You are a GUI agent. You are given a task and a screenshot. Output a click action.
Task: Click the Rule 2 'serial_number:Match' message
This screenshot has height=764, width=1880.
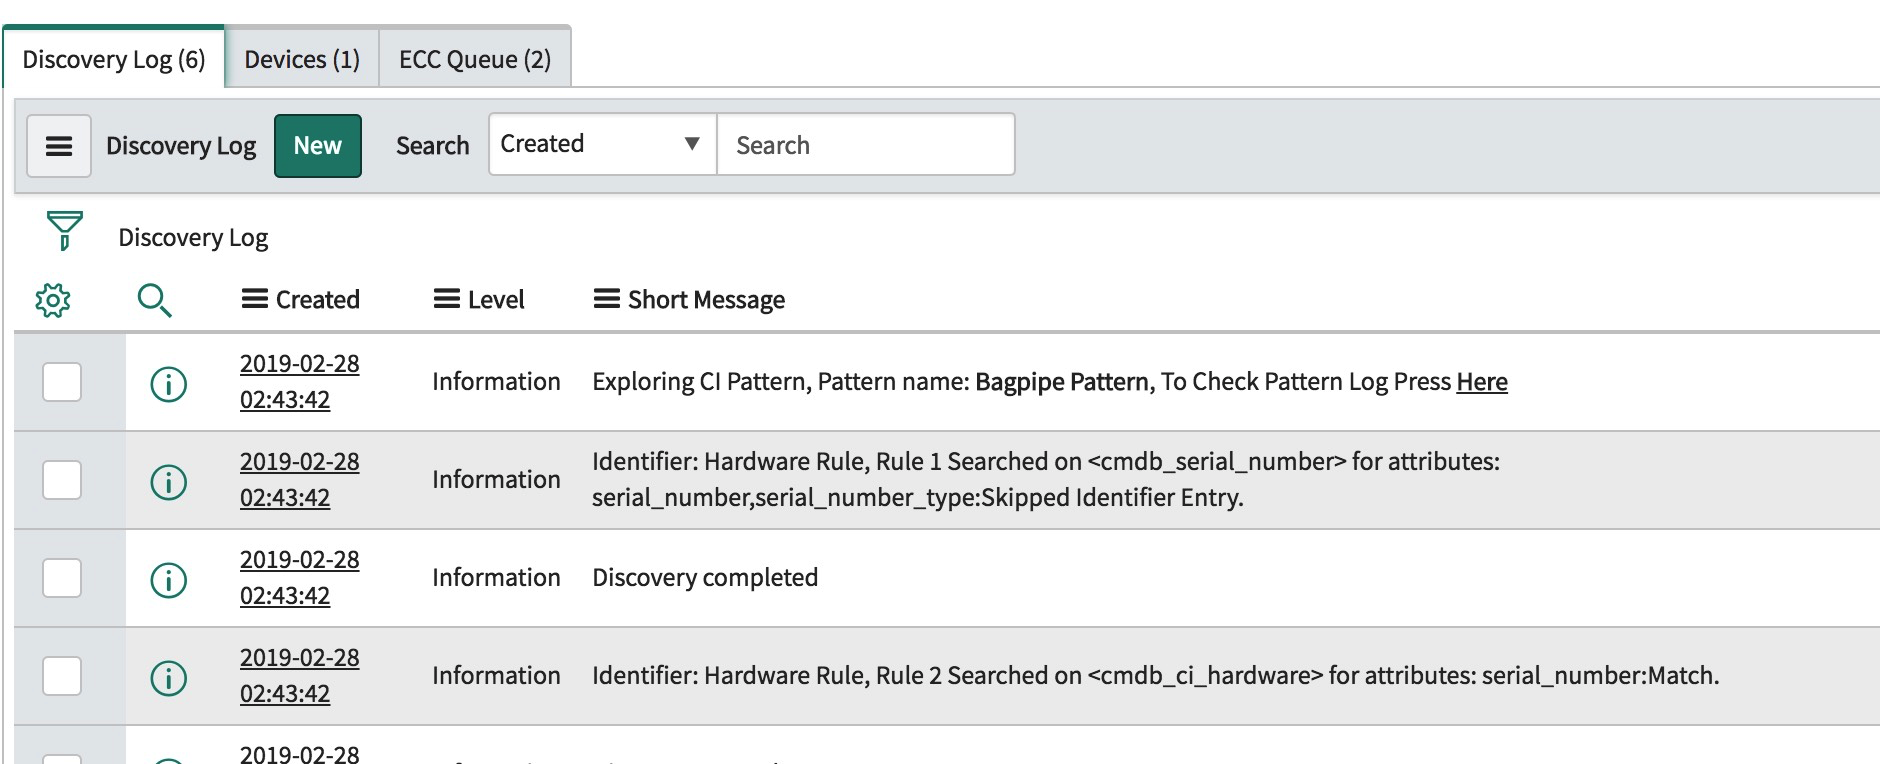point(1156,676)
